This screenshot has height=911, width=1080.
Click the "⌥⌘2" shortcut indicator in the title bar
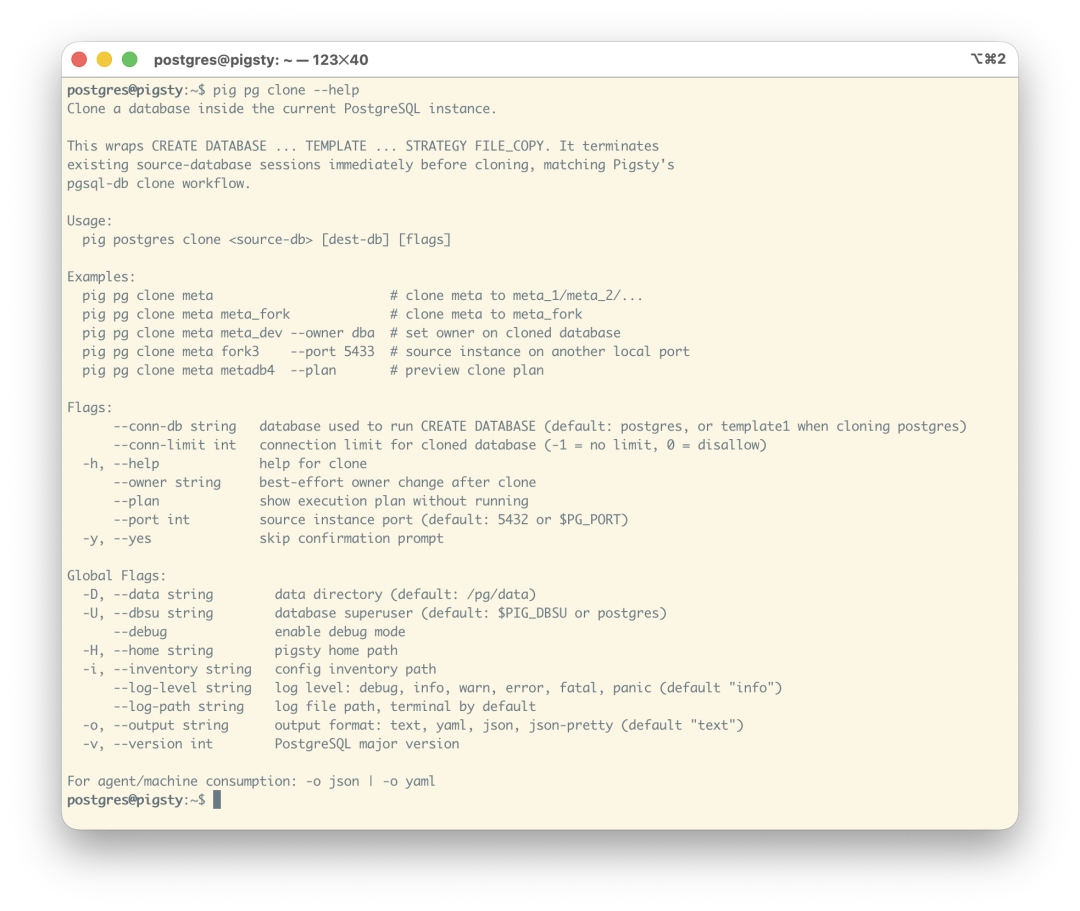tap(988, 59)
